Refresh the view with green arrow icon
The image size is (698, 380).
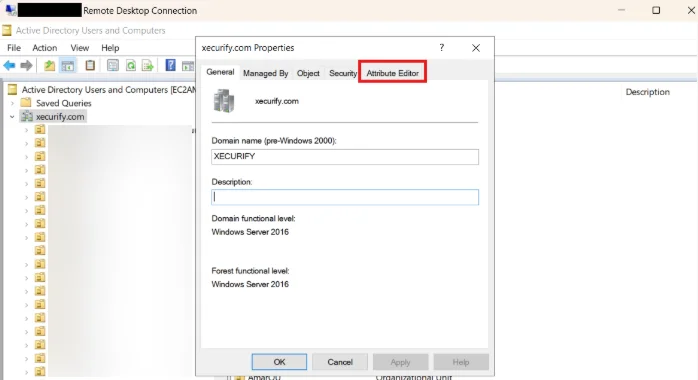(x=131, y=65)
